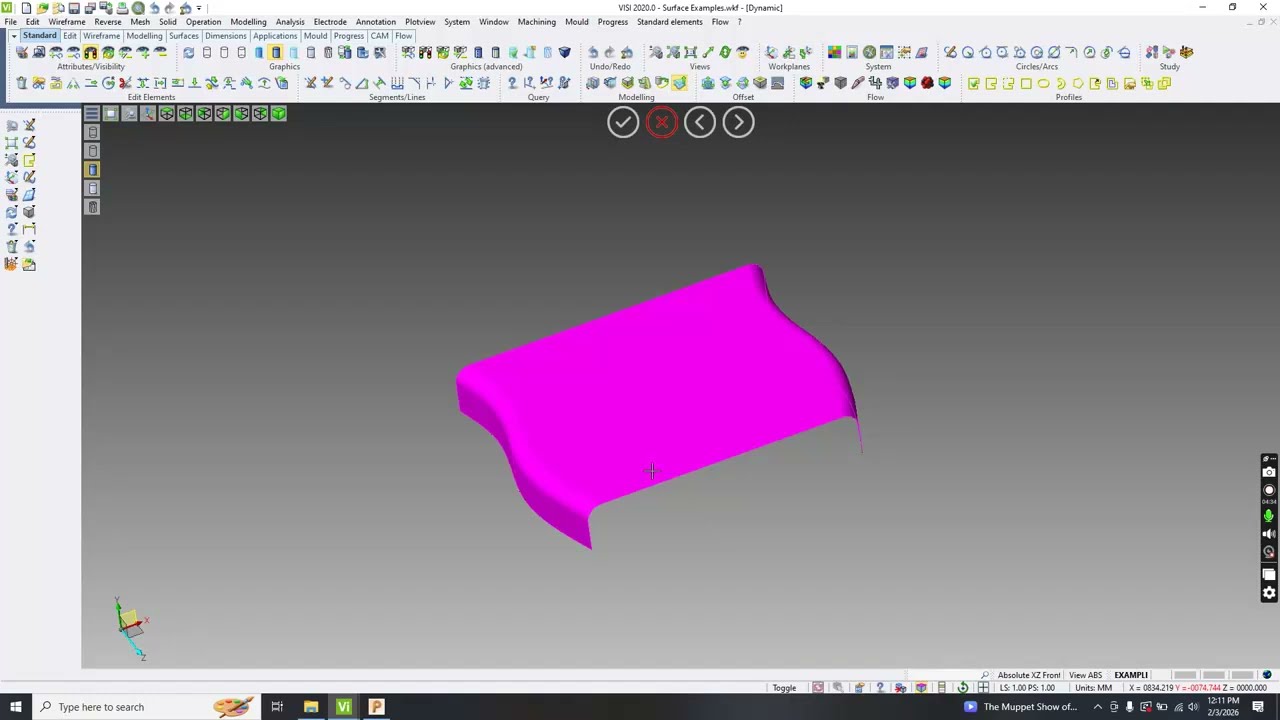Click the Toggle button in status bar
Image resolution: width=1280 pixels, height=720 pixels.
click(x=784, y=688)
